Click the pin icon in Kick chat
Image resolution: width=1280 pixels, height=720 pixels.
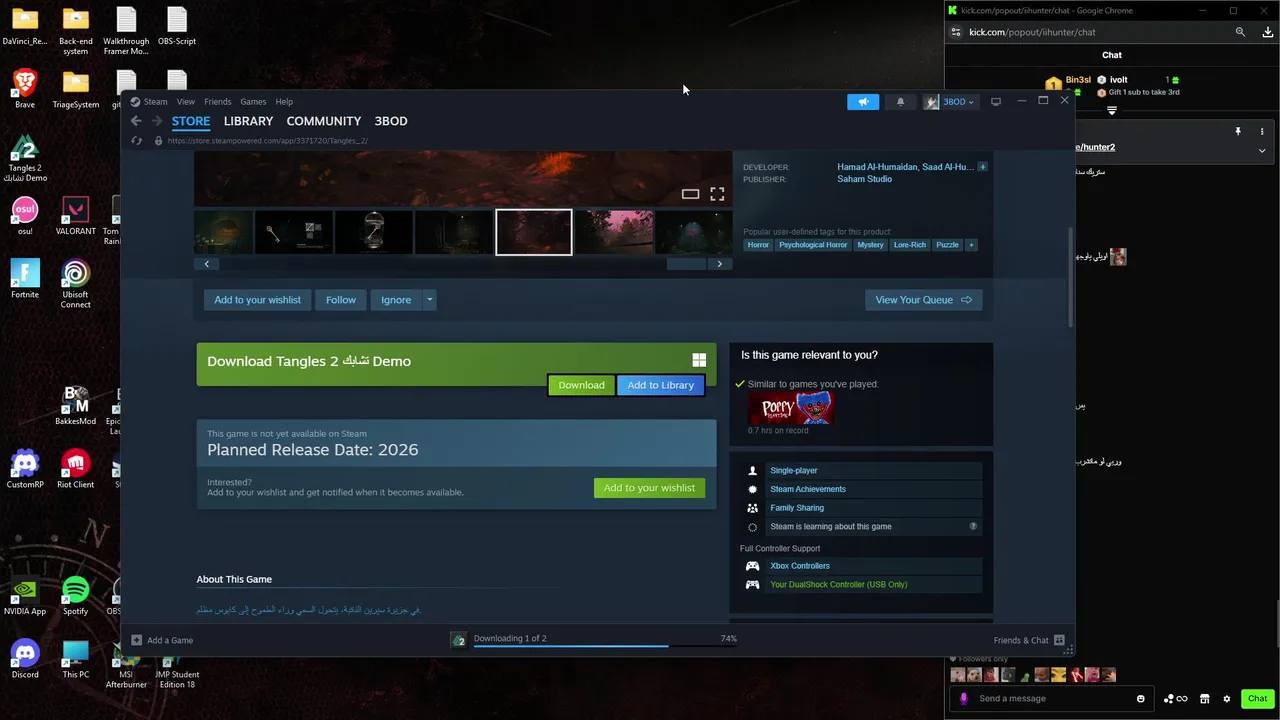coord(1238,132)
